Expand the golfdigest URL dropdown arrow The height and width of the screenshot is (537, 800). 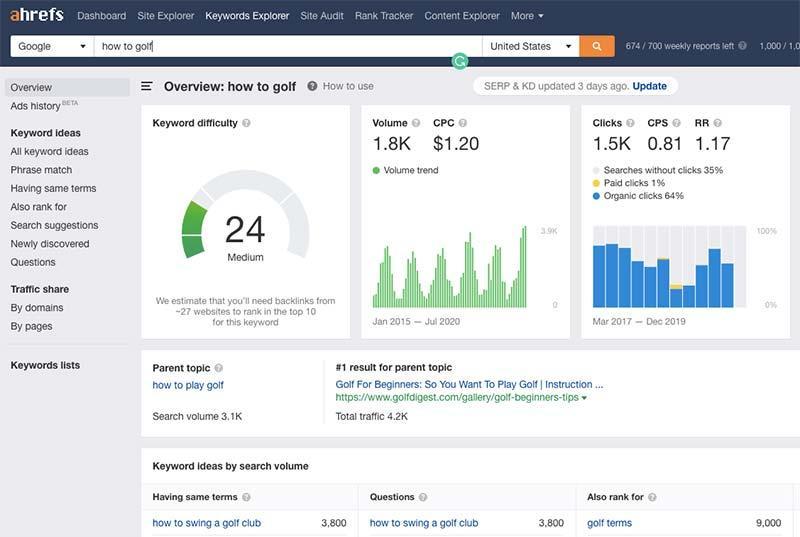click(584, 398)
